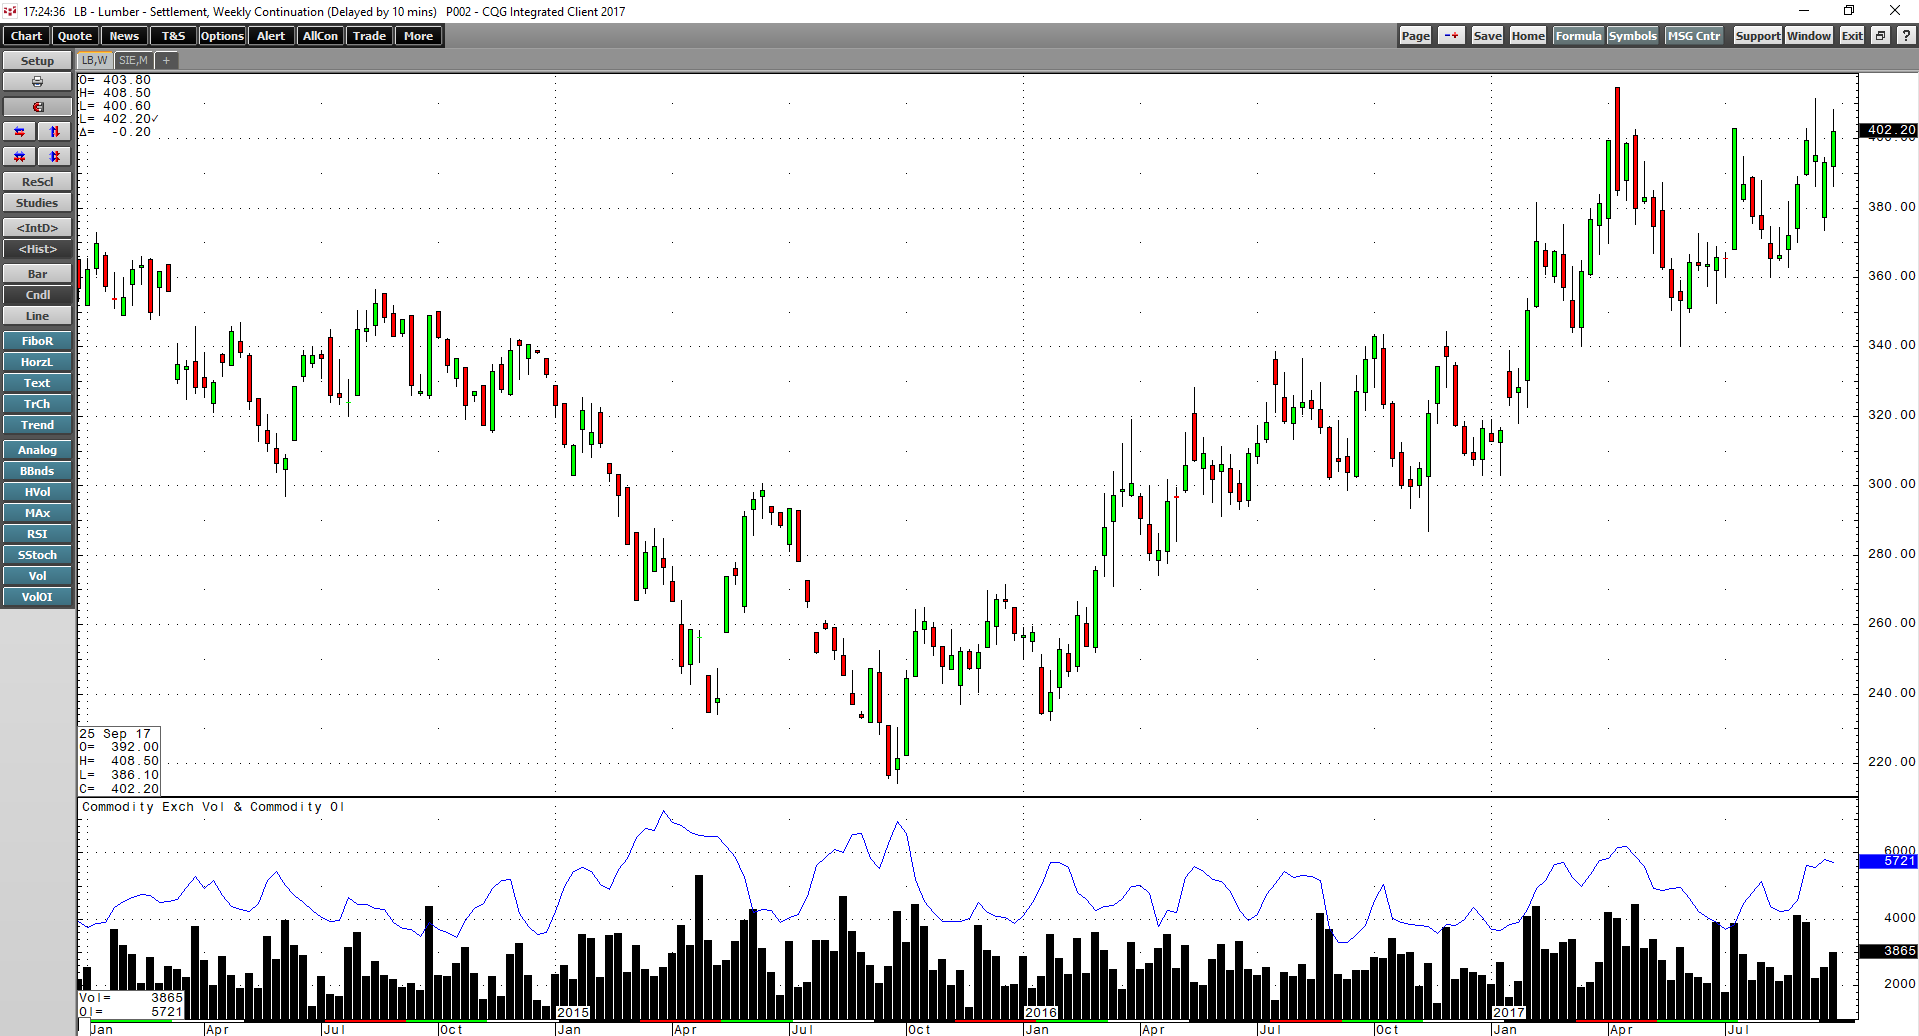The image size is (1919, 1036).
Task: Click the red magnet snap icon
Action: pyautogui.click(x=37, y=107)
